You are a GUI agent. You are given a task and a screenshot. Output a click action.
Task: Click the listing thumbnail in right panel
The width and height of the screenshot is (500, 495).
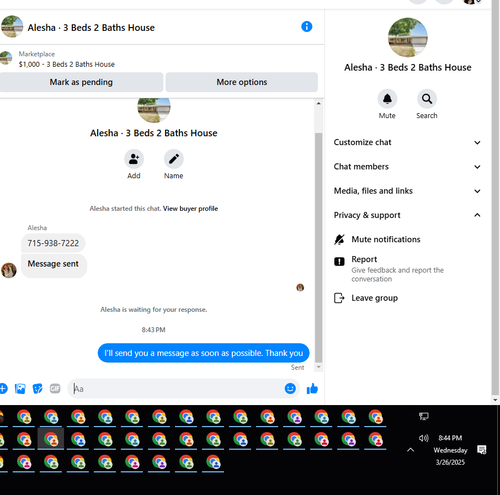click(408, 37)
